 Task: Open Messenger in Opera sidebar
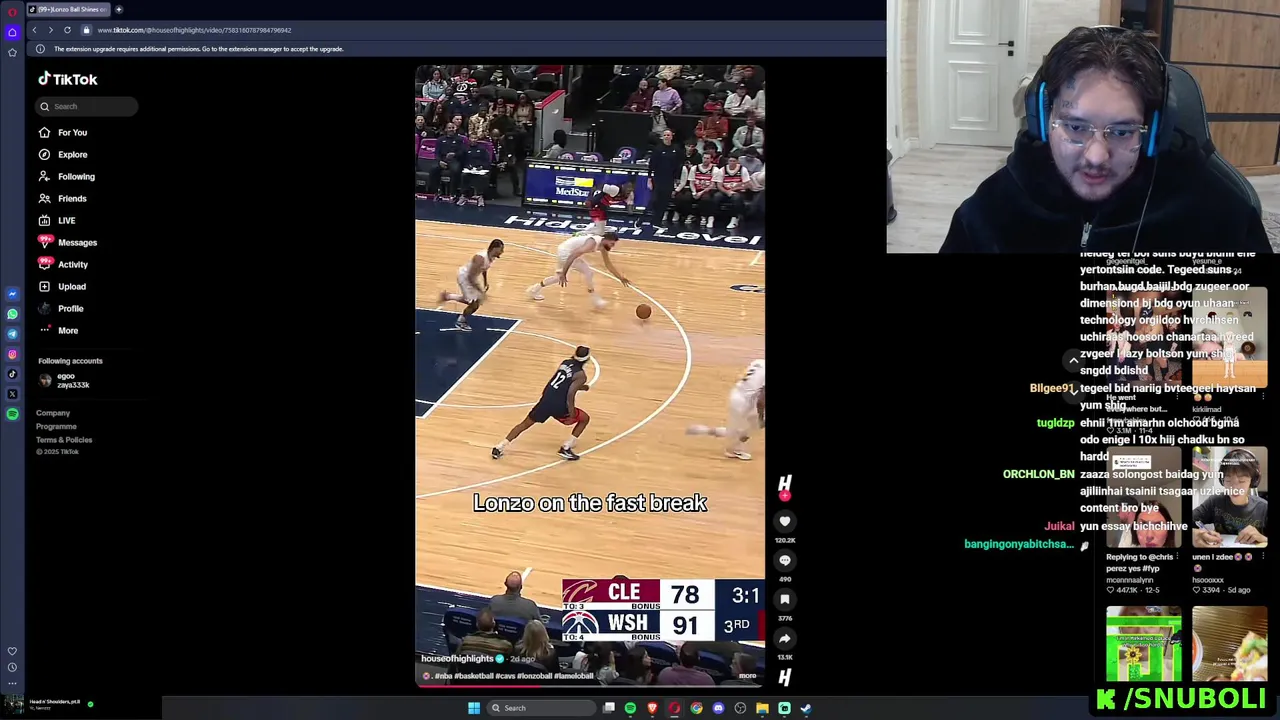[12, 294]
